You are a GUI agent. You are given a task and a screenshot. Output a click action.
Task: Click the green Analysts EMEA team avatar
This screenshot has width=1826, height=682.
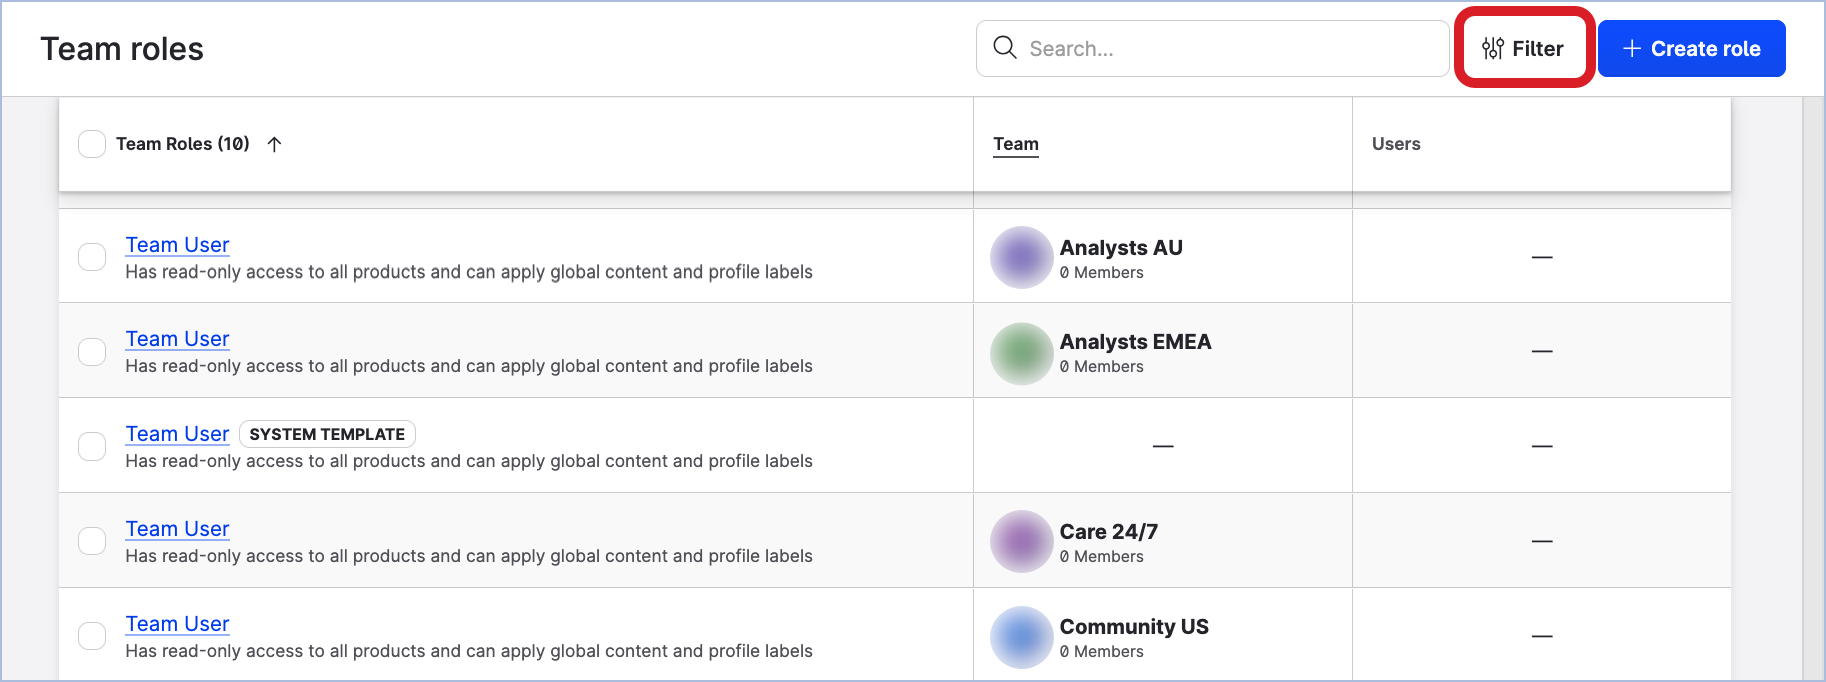(1021, 353)
